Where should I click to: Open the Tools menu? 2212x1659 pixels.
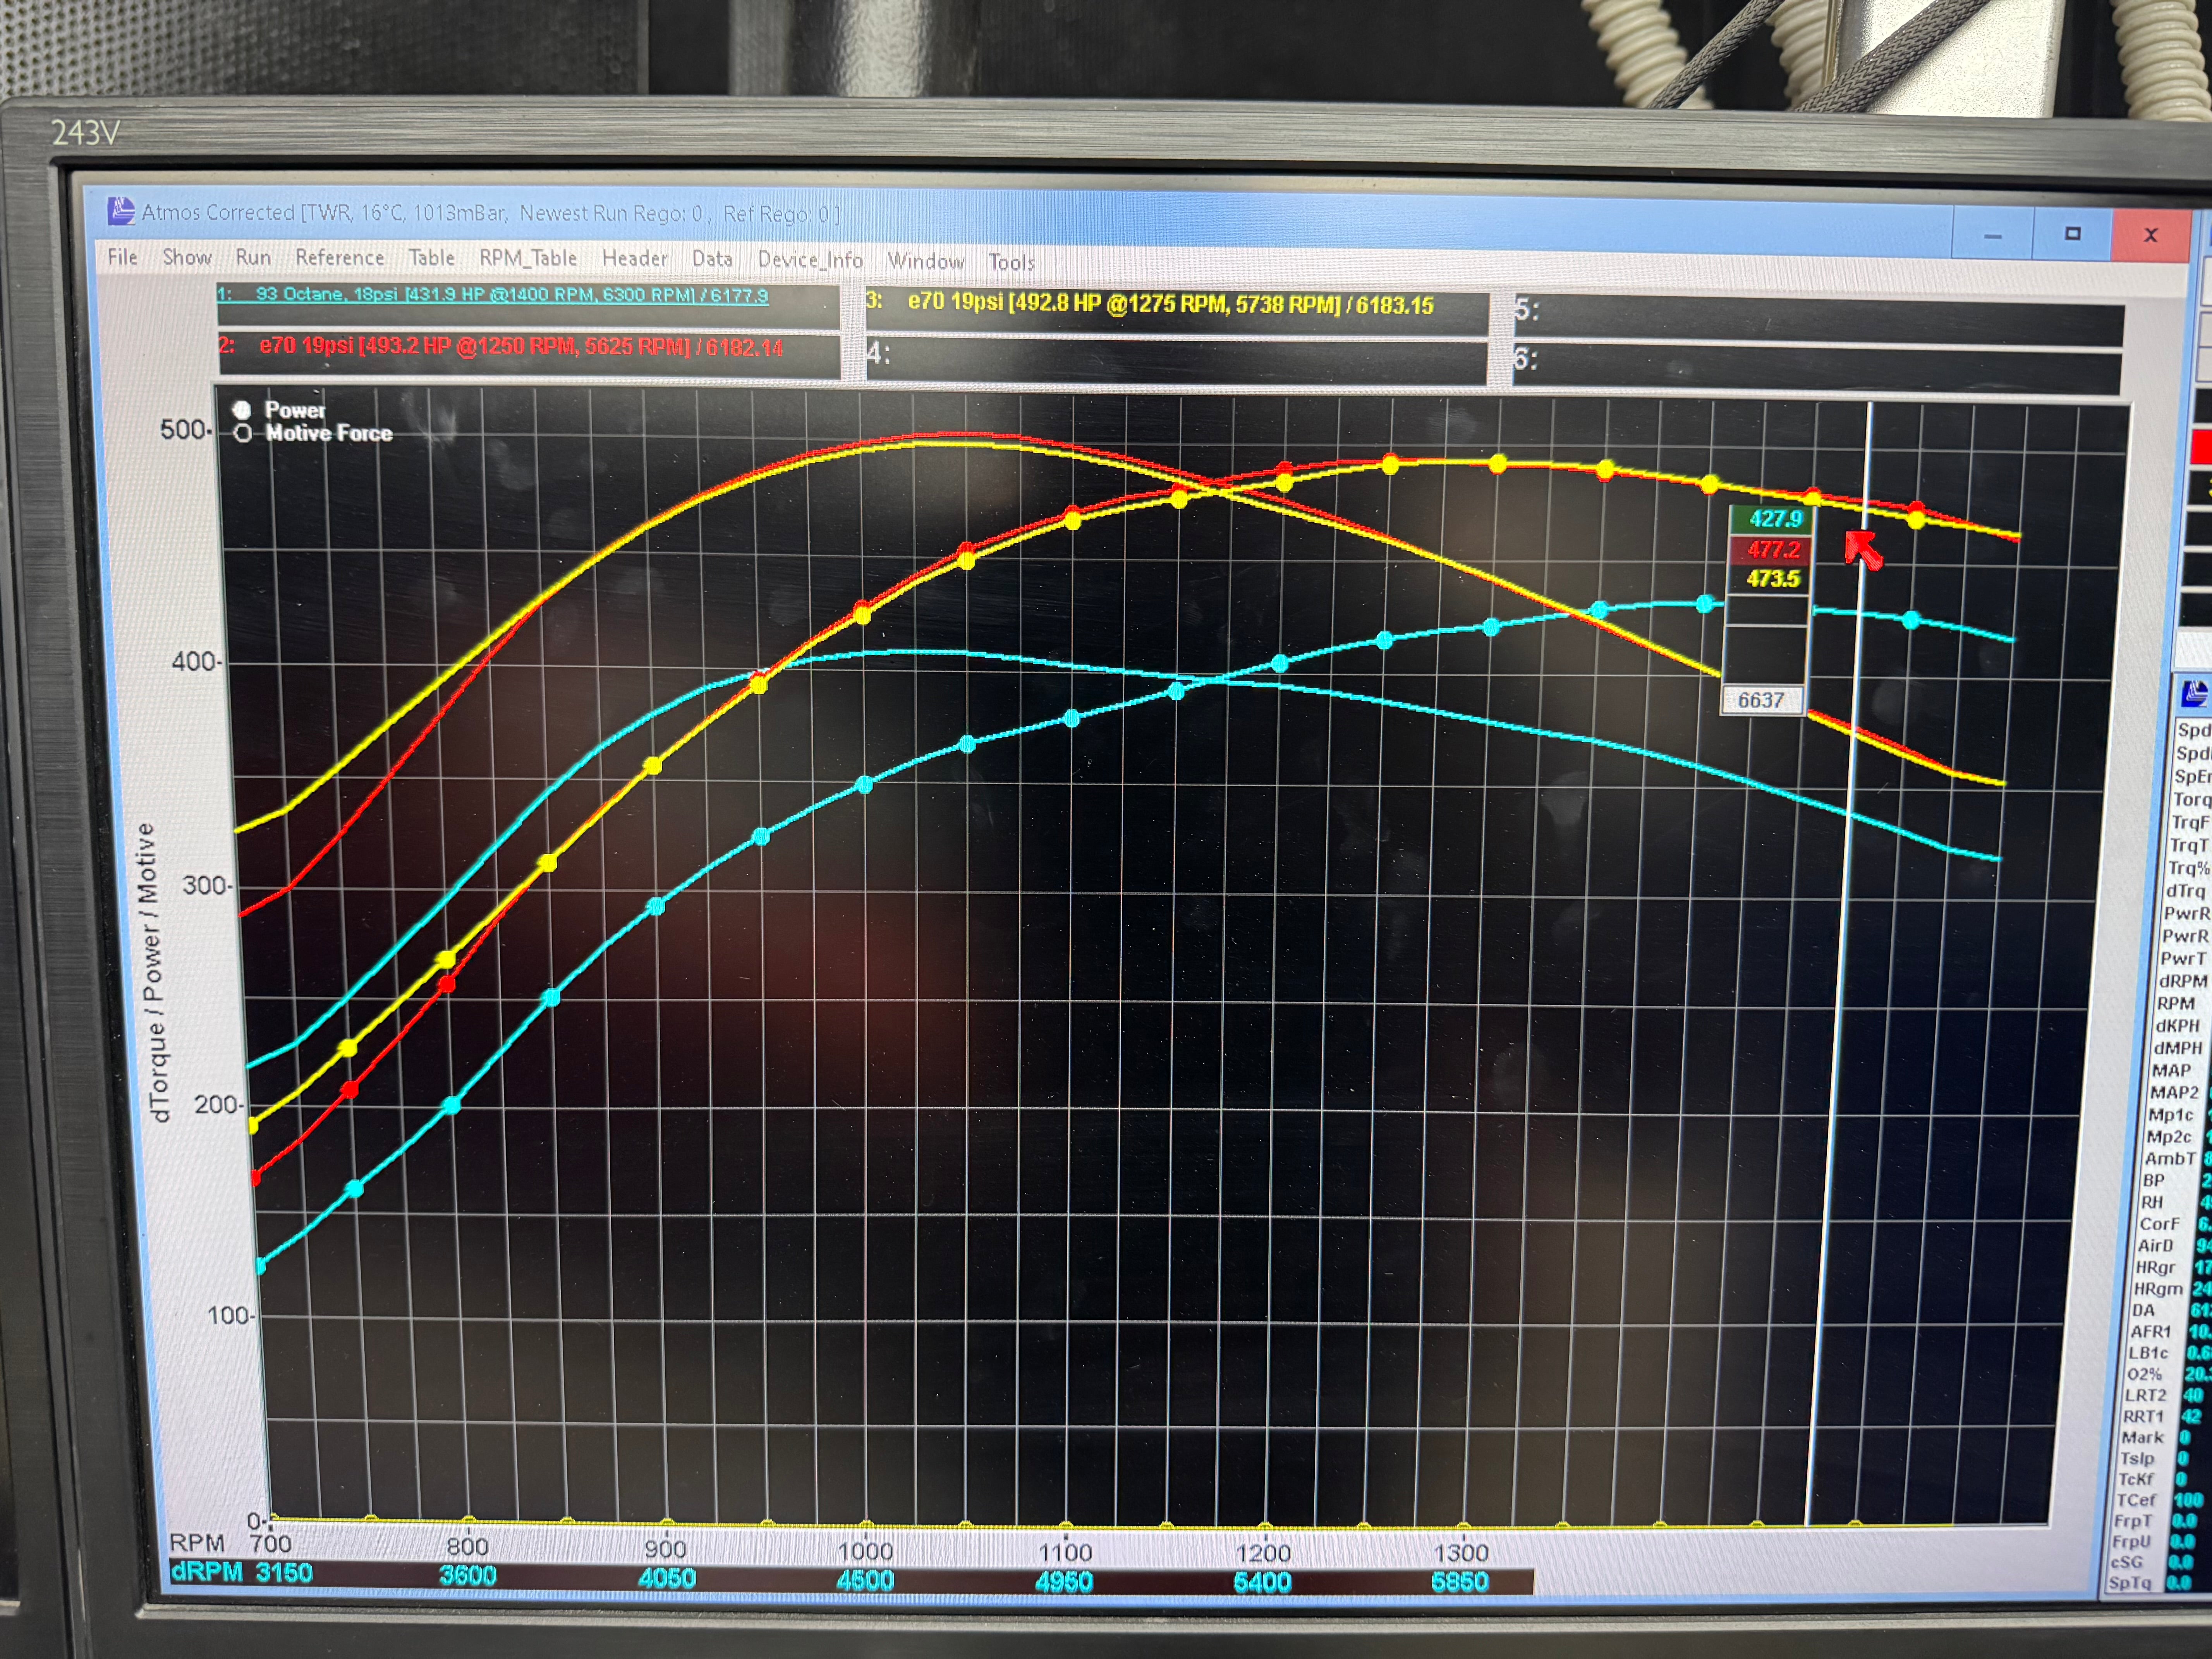click(x=1011, y=262)
